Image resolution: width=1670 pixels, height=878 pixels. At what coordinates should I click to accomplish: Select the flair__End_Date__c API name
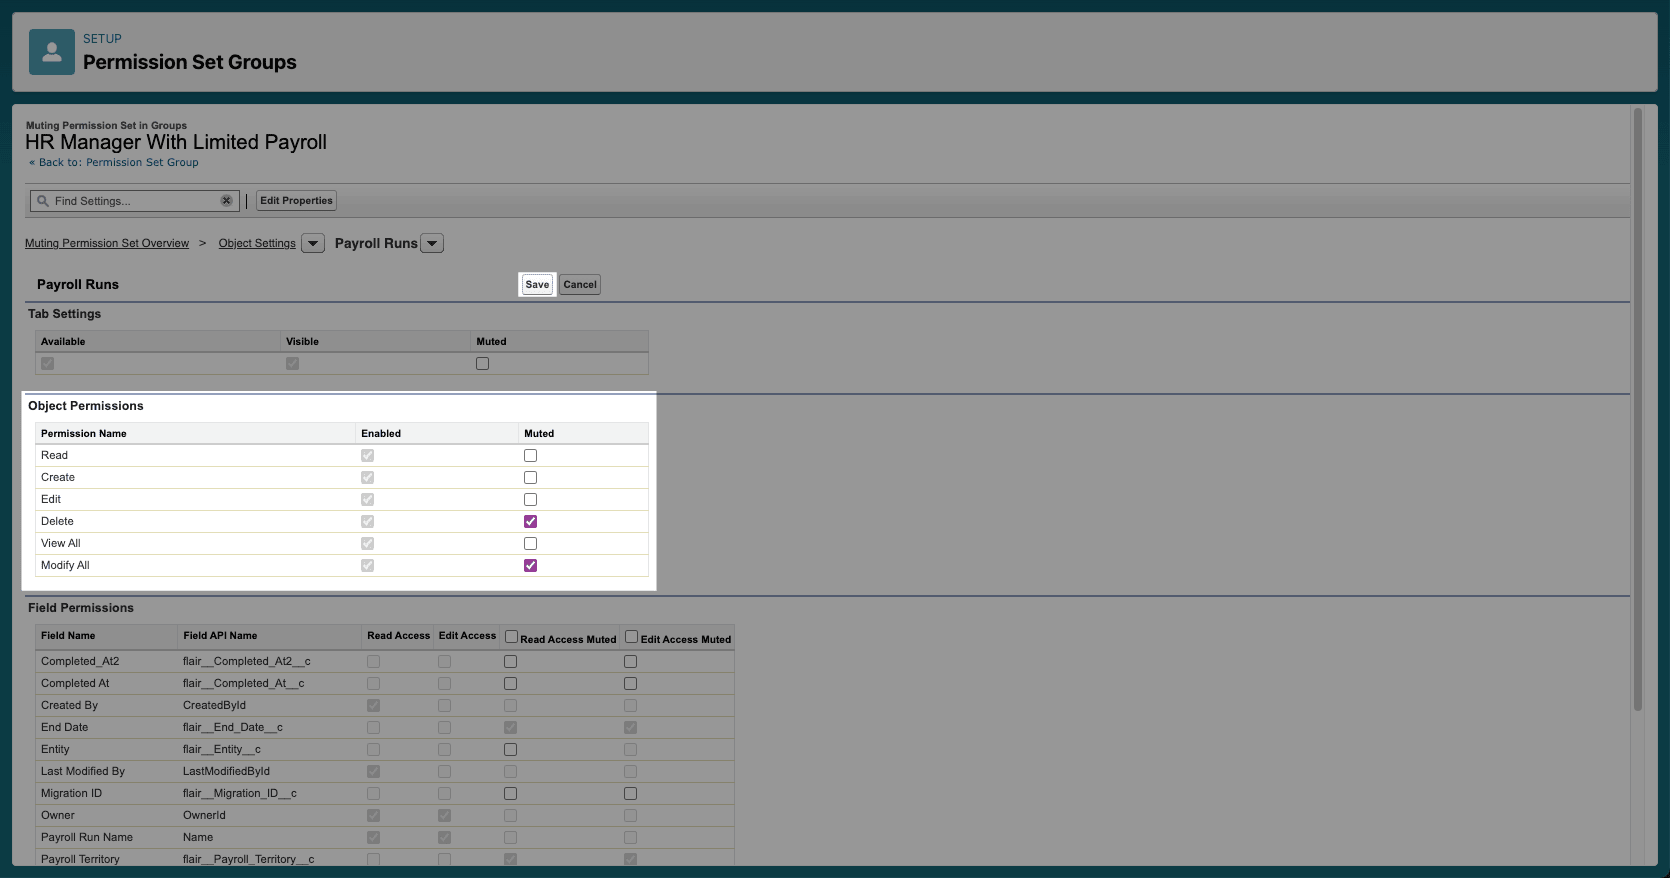click(233, 728)
